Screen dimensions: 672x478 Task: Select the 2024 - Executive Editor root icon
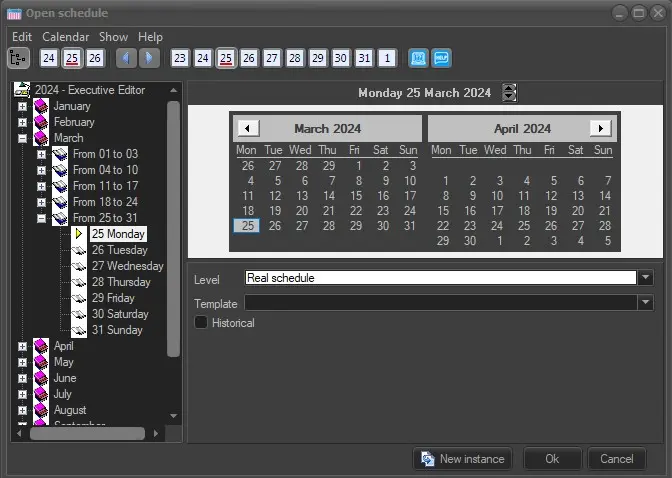click(21, 90)
